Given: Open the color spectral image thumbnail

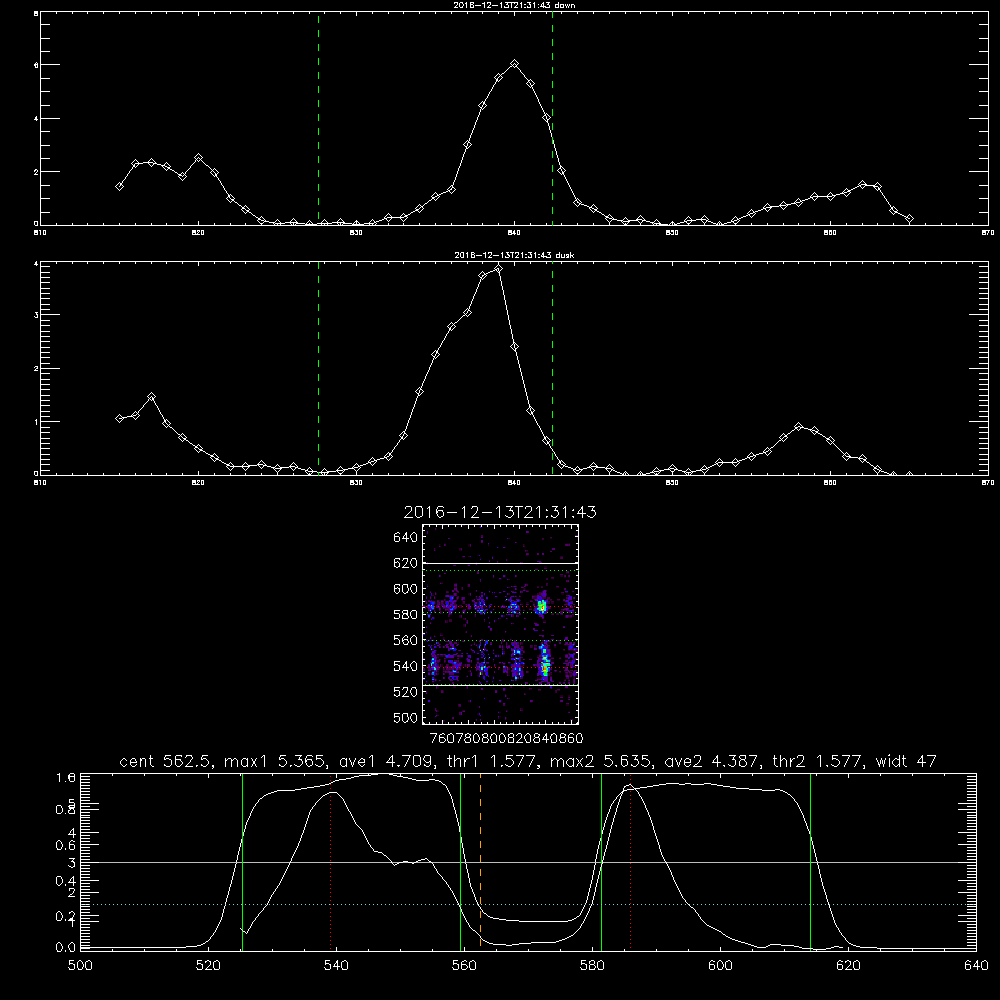Looking at the screenshot, I should [x=500, y=624].
